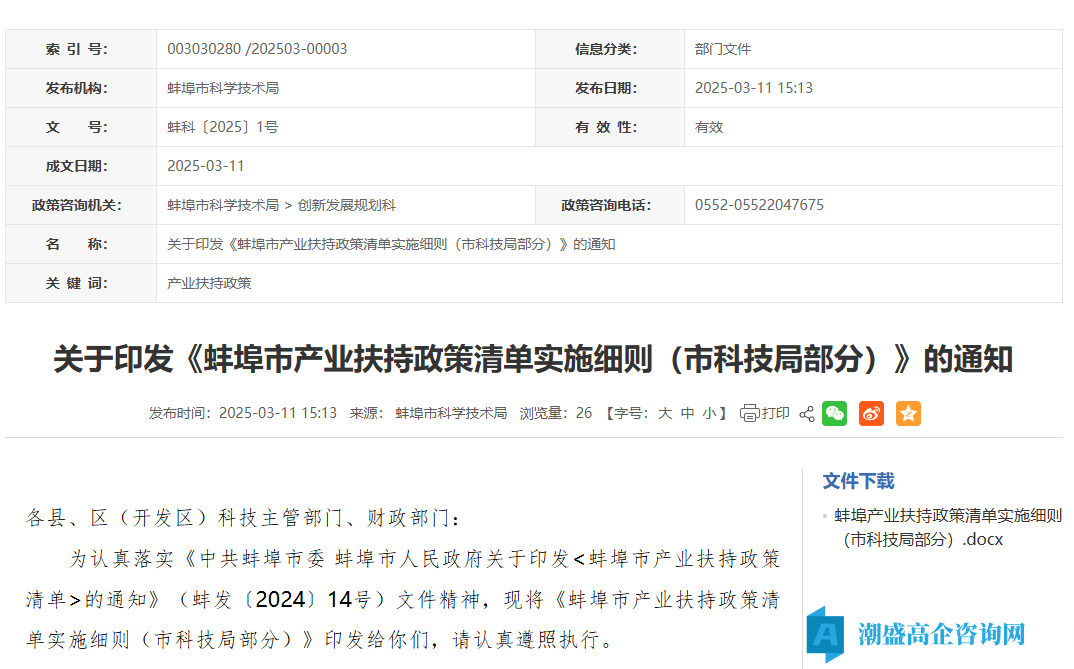Image resolution: width=1074 pixels, height=669 pixels.
Task: Click the main article headline title
Action: (x=533, y=359)
